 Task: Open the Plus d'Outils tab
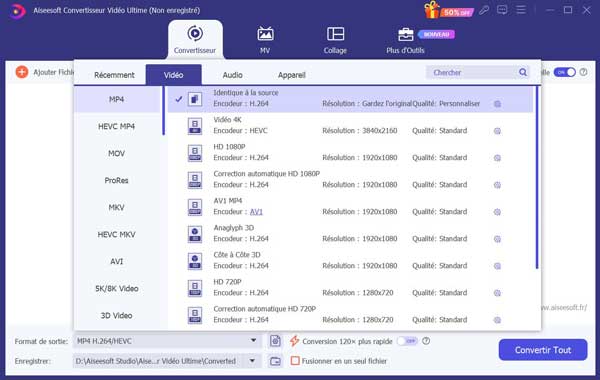click(405, 41)
